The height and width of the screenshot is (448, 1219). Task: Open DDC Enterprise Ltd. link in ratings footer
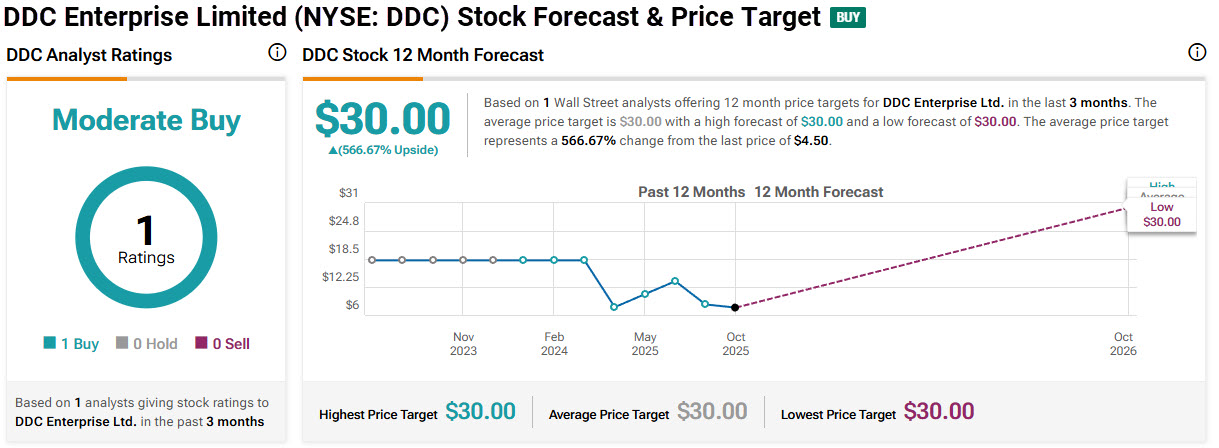coord(75,421)
